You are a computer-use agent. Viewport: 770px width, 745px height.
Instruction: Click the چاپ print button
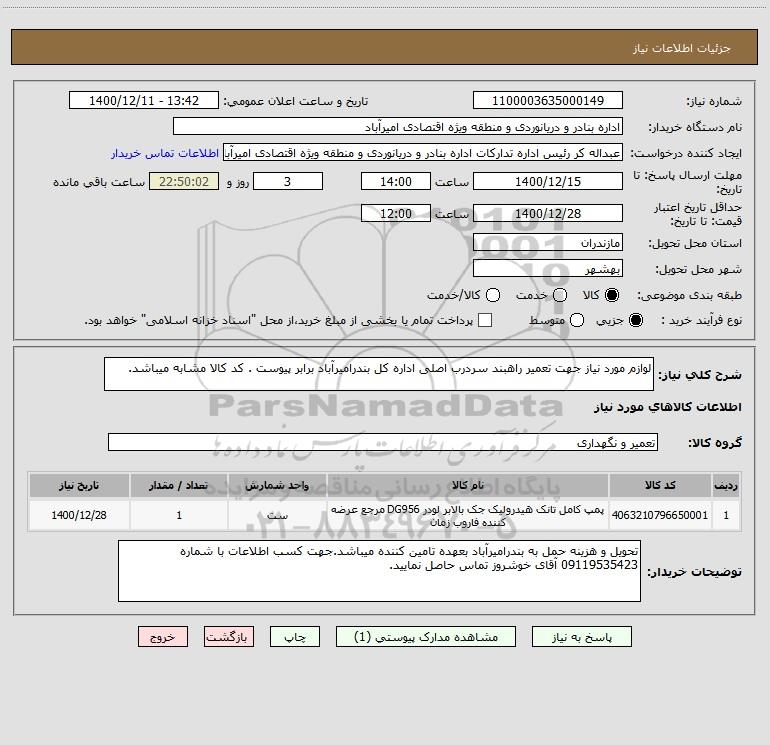[295, 636]
